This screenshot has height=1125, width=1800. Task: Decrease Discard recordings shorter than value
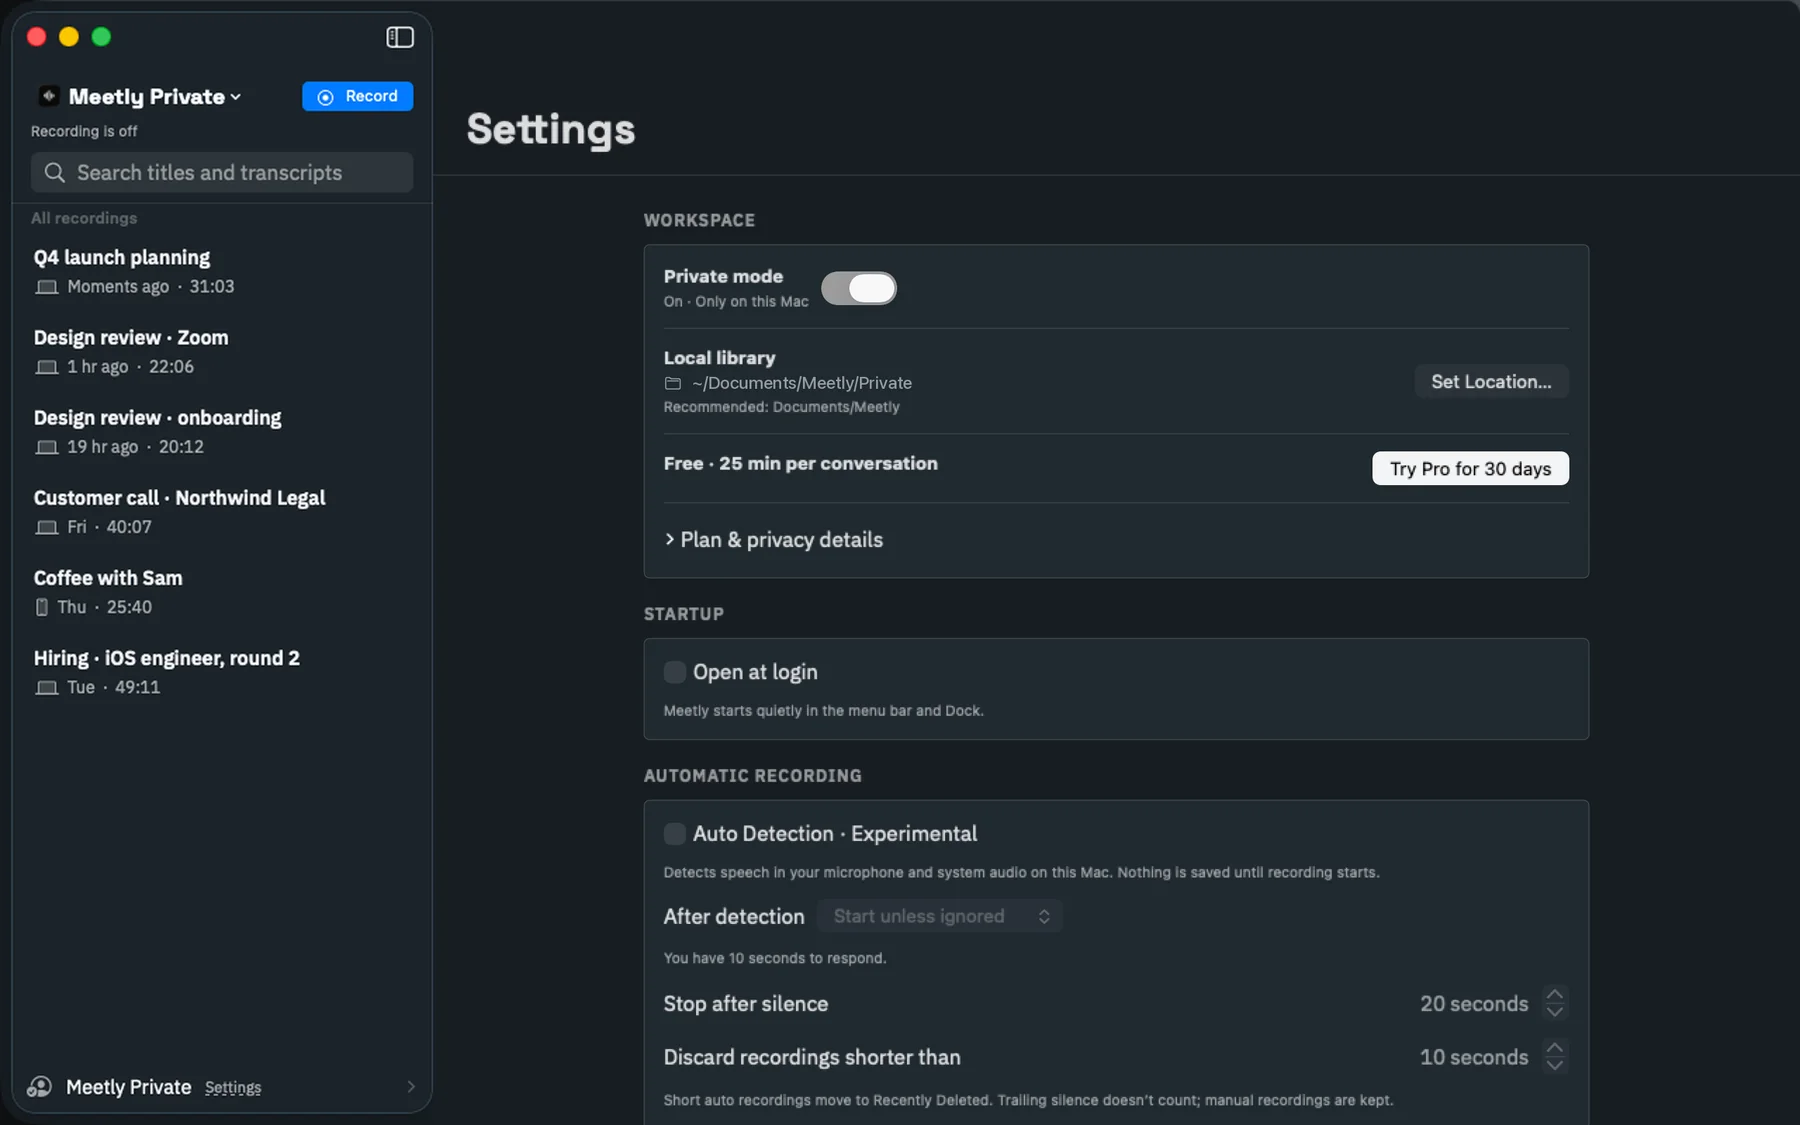click(x=1554, y=1065)
